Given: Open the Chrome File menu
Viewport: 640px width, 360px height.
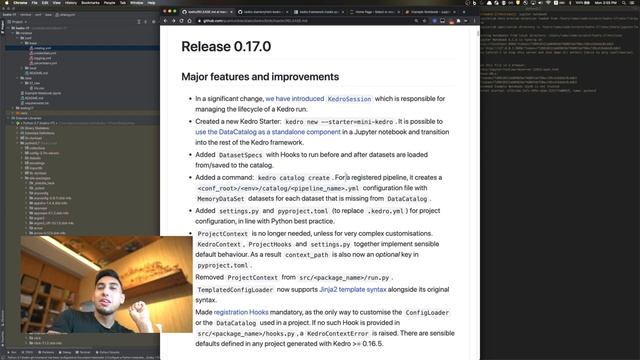Looking at the screenshot, I should [x=34, y=3].
